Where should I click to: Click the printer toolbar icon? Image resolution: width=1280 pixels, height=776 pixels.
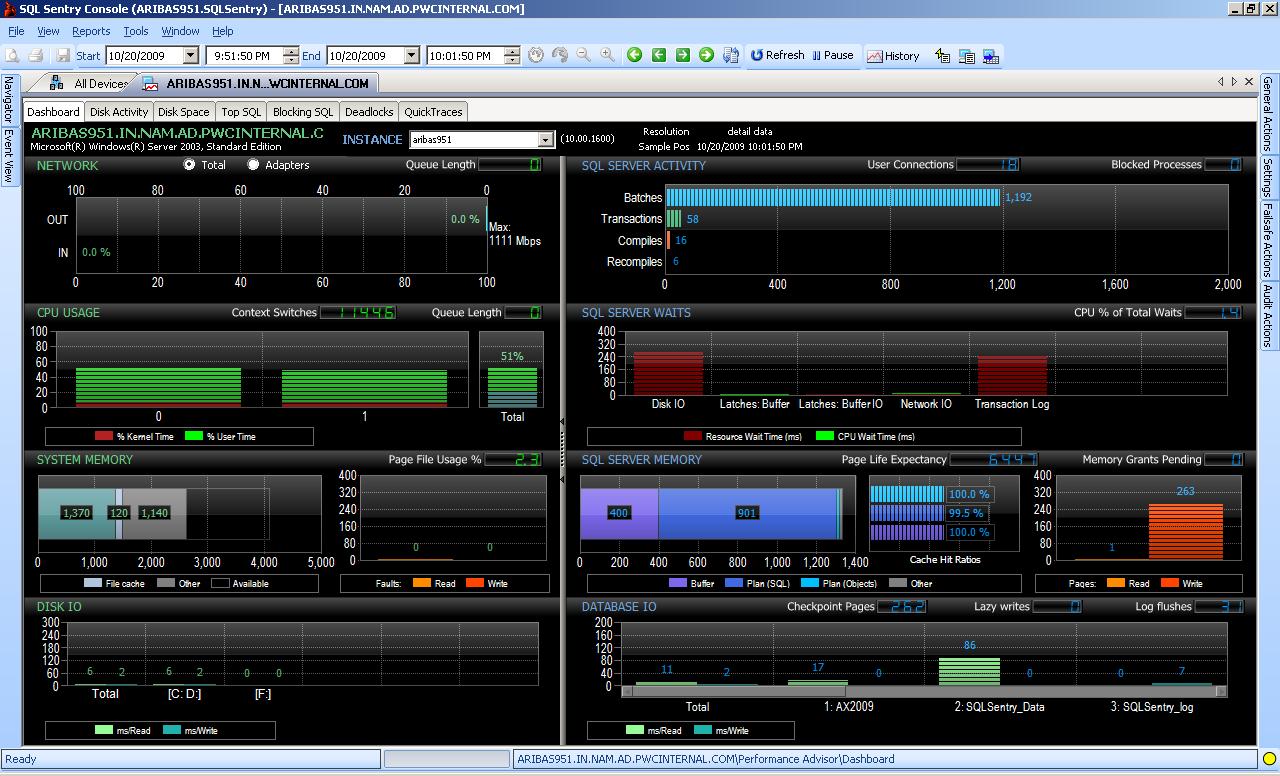[x=36, y=56]
